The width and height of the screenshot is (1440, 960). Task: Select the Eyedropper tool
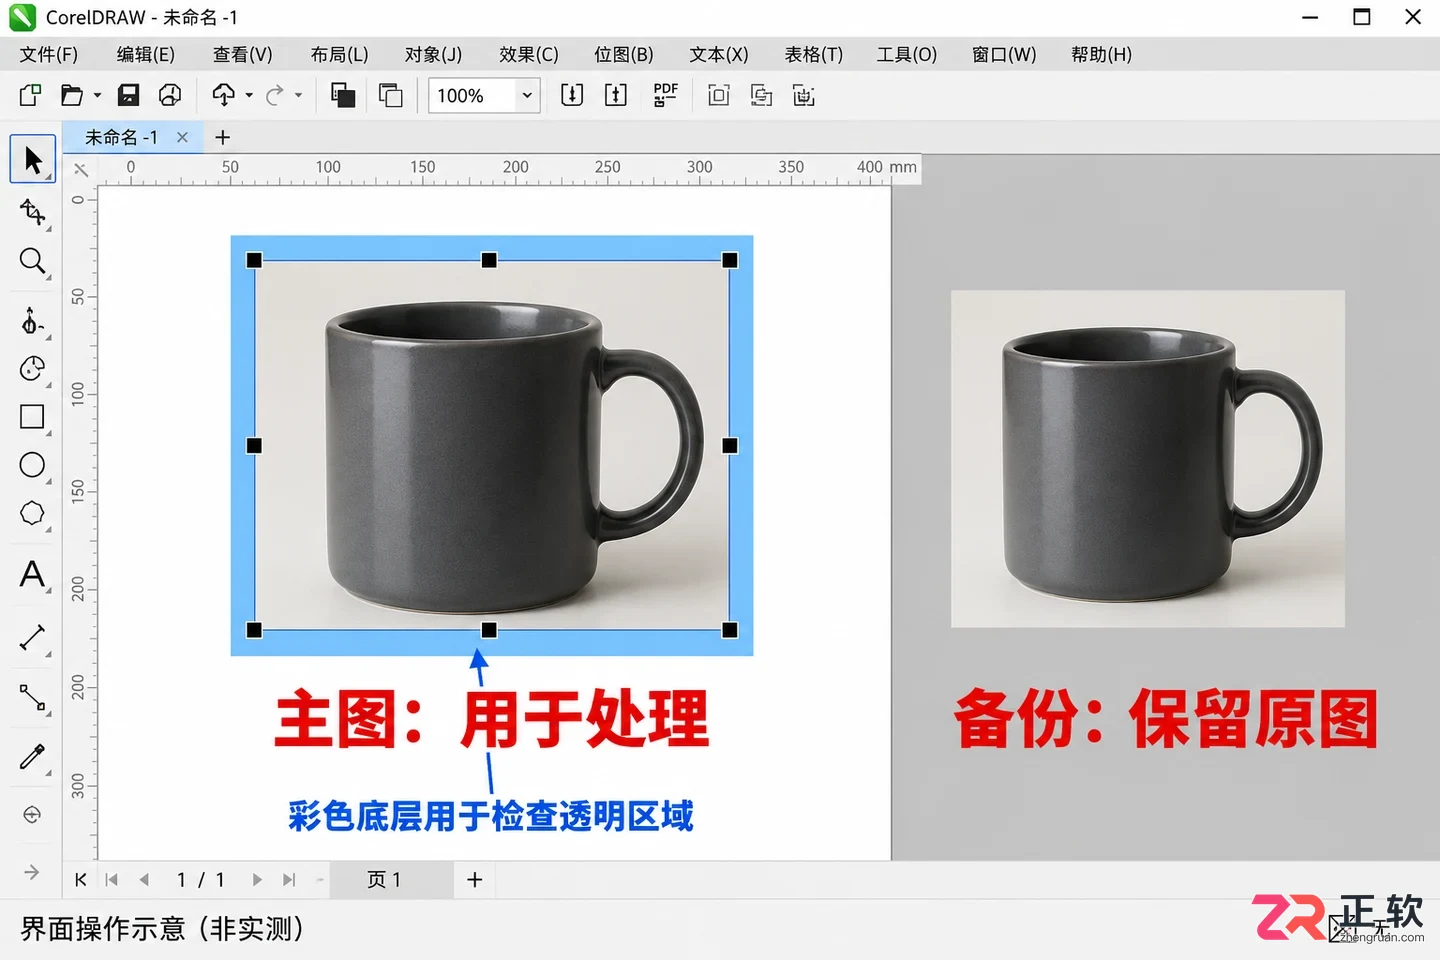point(33,756)
